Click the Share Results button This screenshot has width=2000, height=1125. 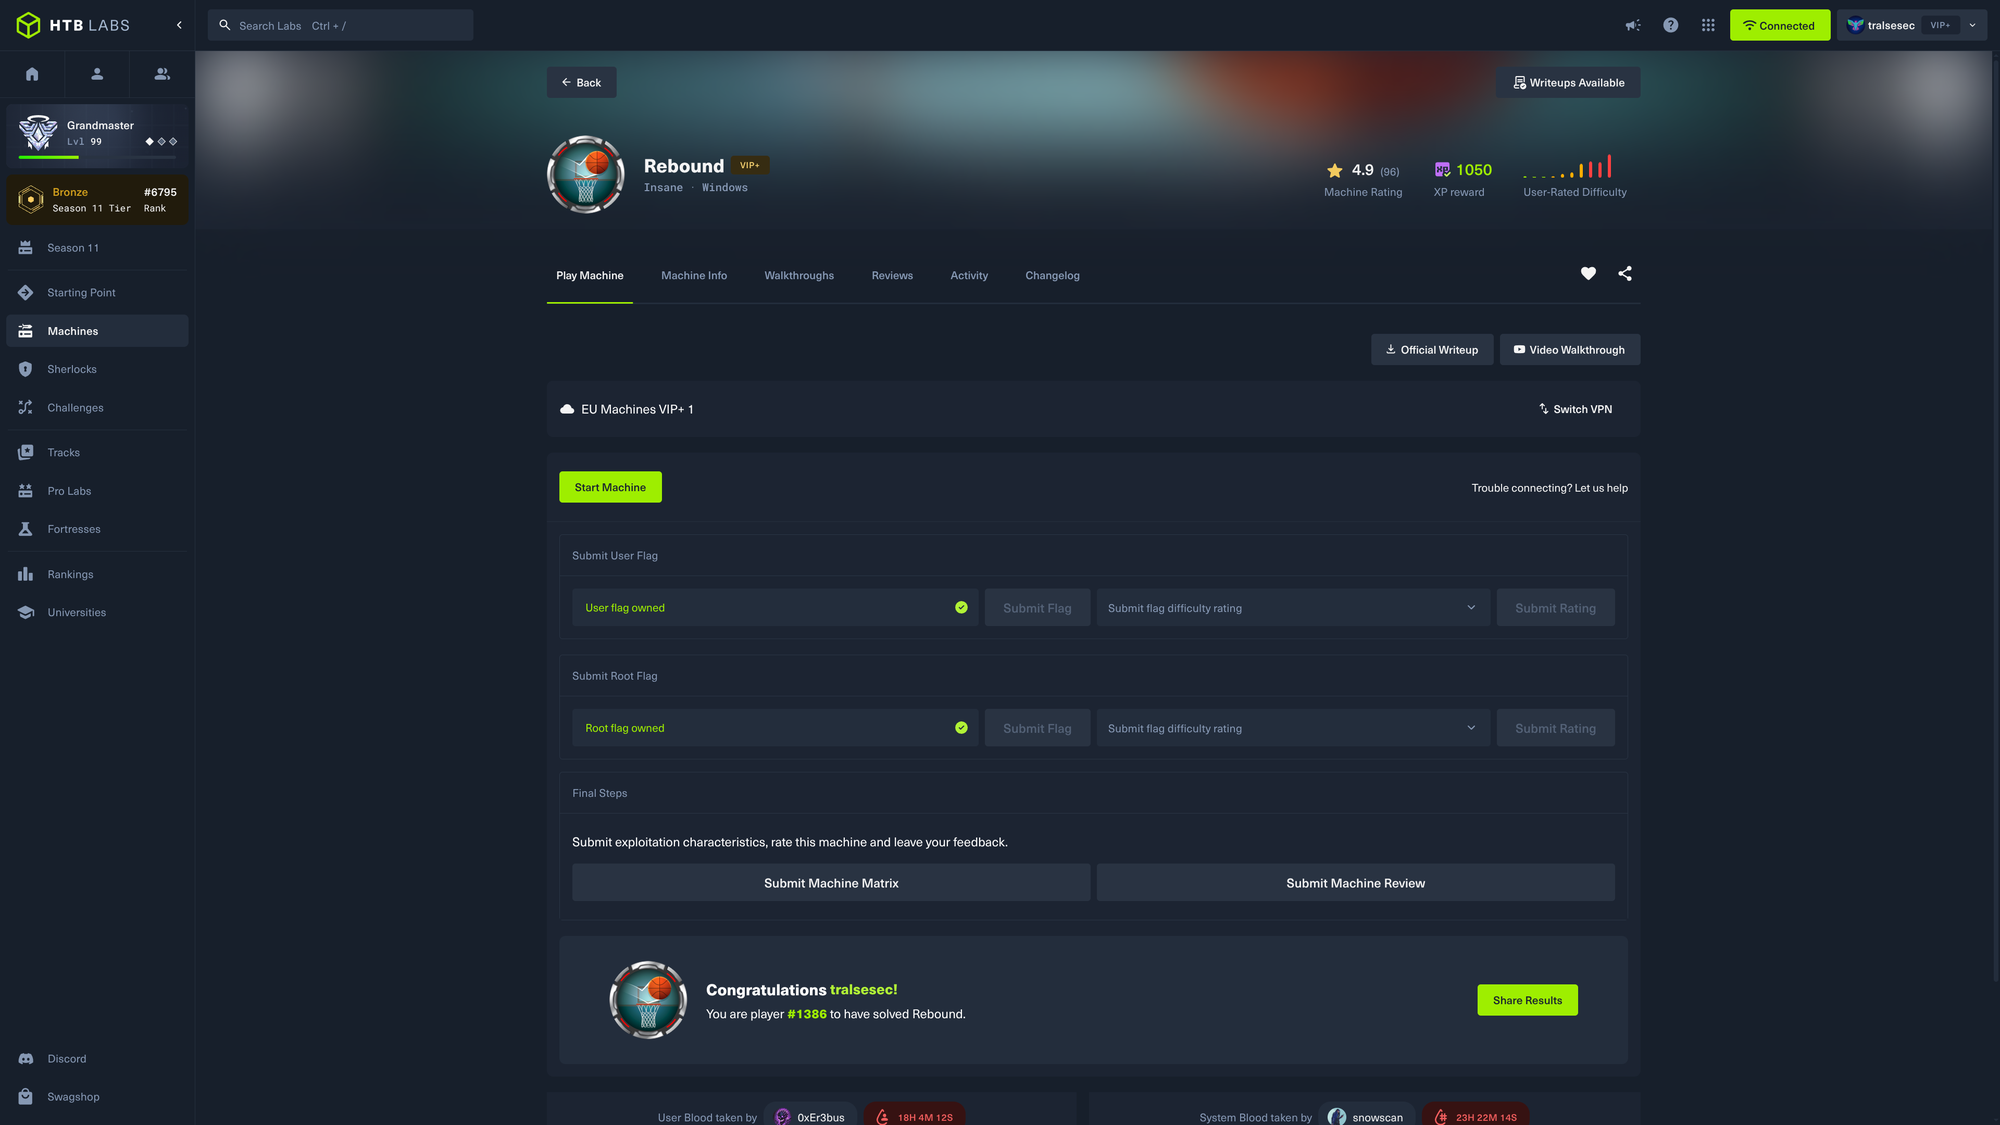1527,1000
